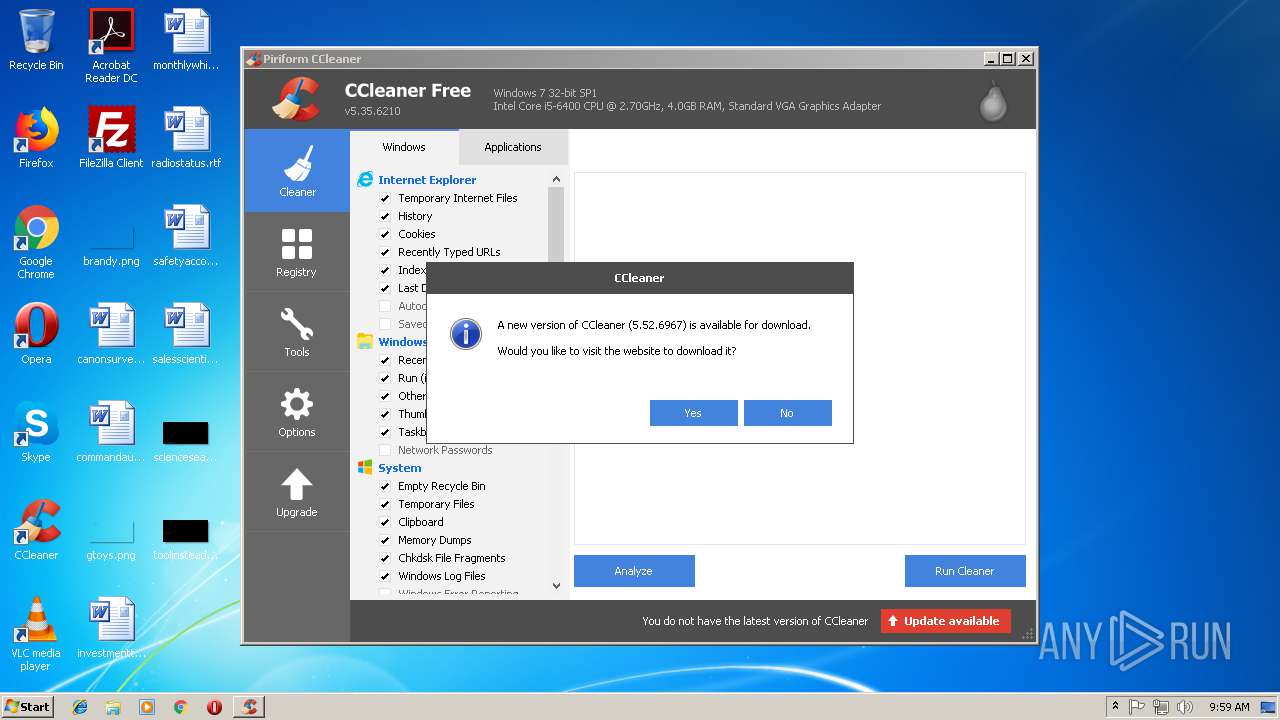Viewport: 1280px width, 720px height.
Task: Select the FileZilla Client desktop shortcut
Action: coord(111,137)
